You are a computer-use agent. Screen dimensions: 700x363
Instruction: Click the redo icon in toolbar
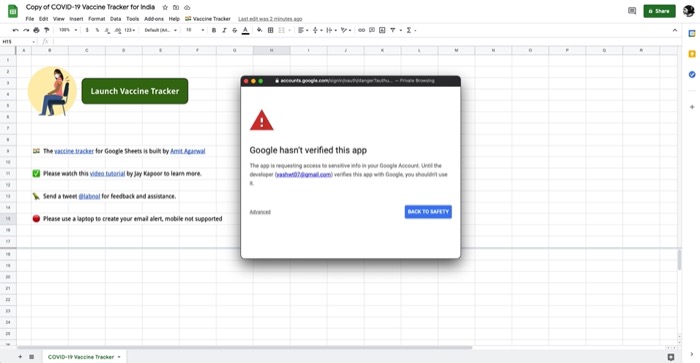[x=26, y=30]
